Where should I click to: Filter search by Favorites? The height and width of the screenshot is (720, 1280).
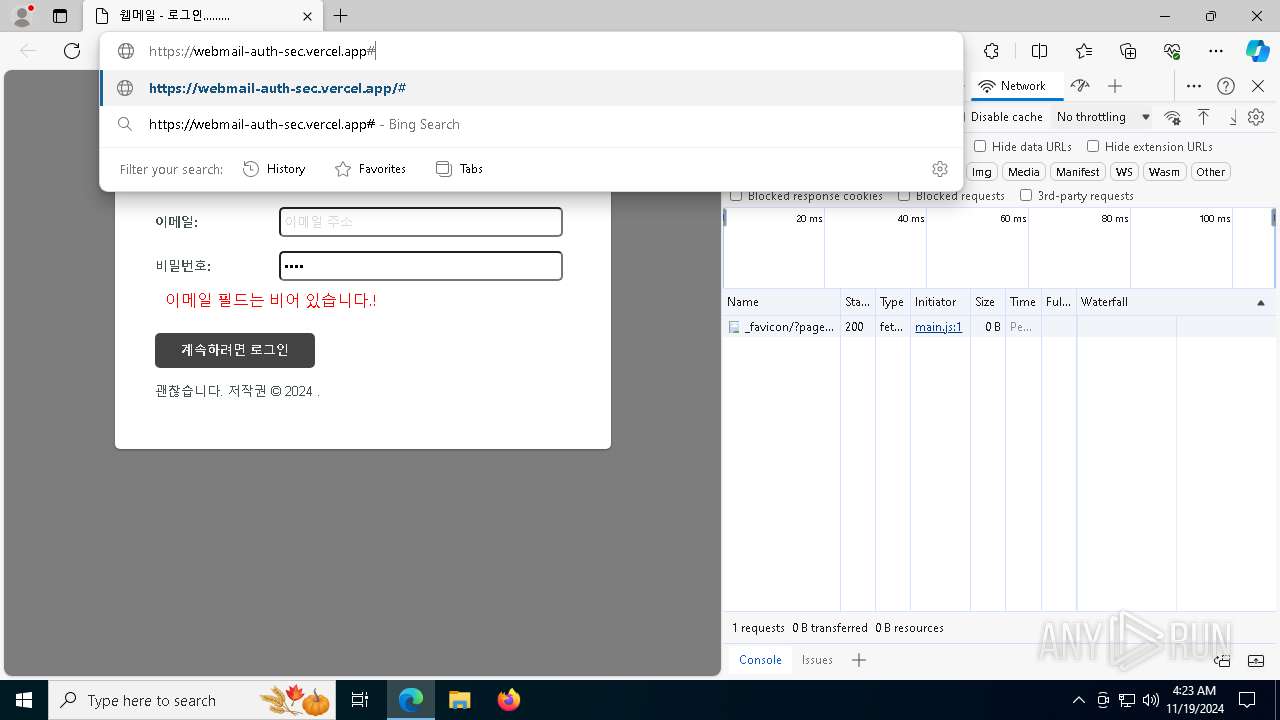click(370, 169)
